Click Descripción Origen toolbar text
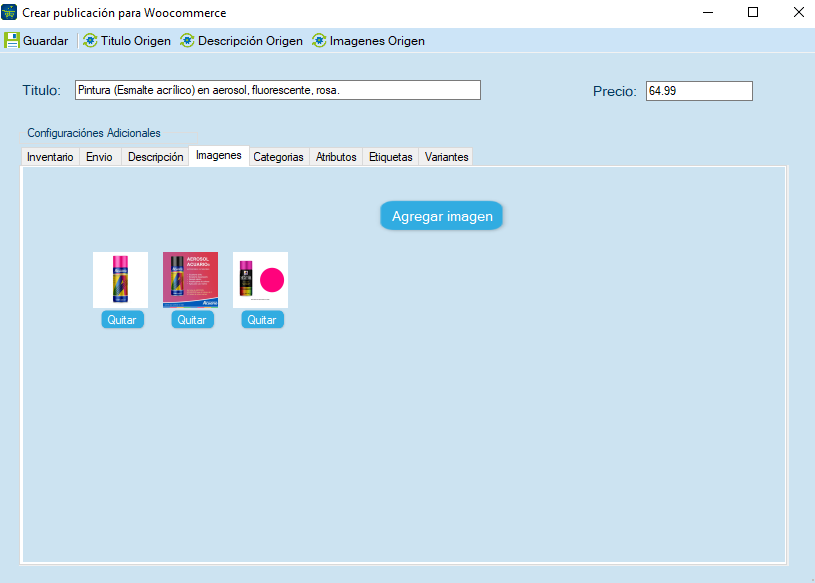 [x=250, y=41]
